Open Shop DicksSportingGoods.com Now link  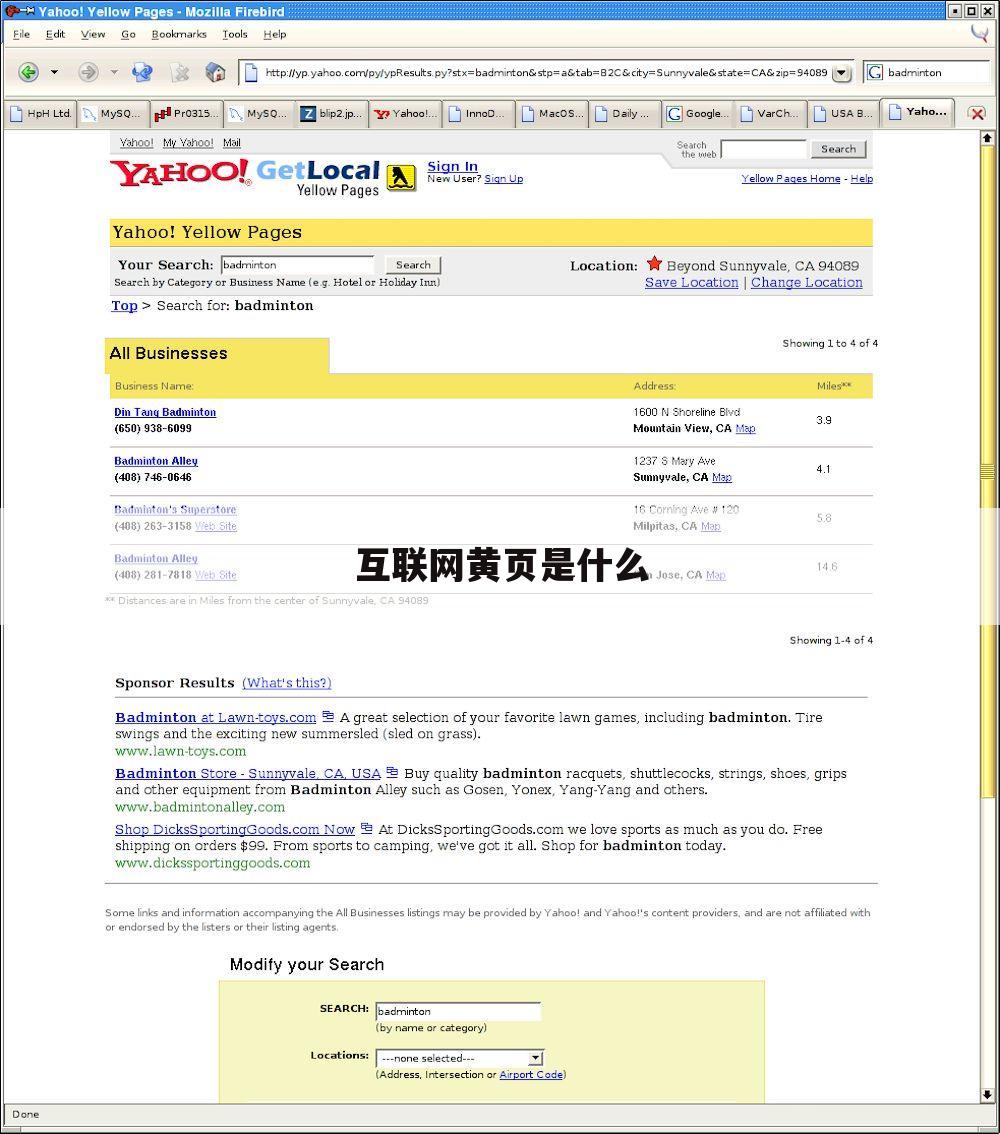[x=235, y=830]
